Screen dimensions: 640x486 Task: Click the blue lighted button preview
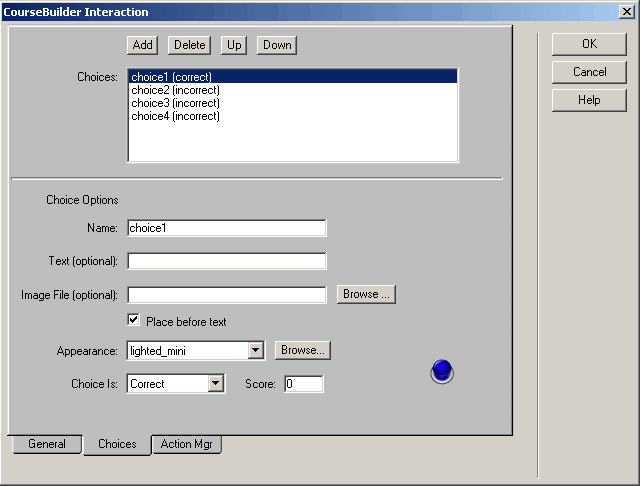click(x=442, y=371)
